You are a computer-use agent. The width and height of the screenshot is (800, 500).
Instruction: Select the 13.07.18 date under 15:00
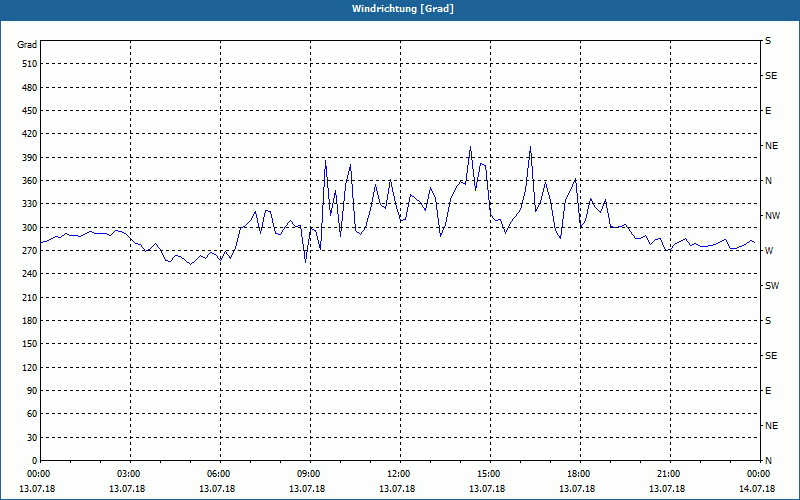coord(487,489)
